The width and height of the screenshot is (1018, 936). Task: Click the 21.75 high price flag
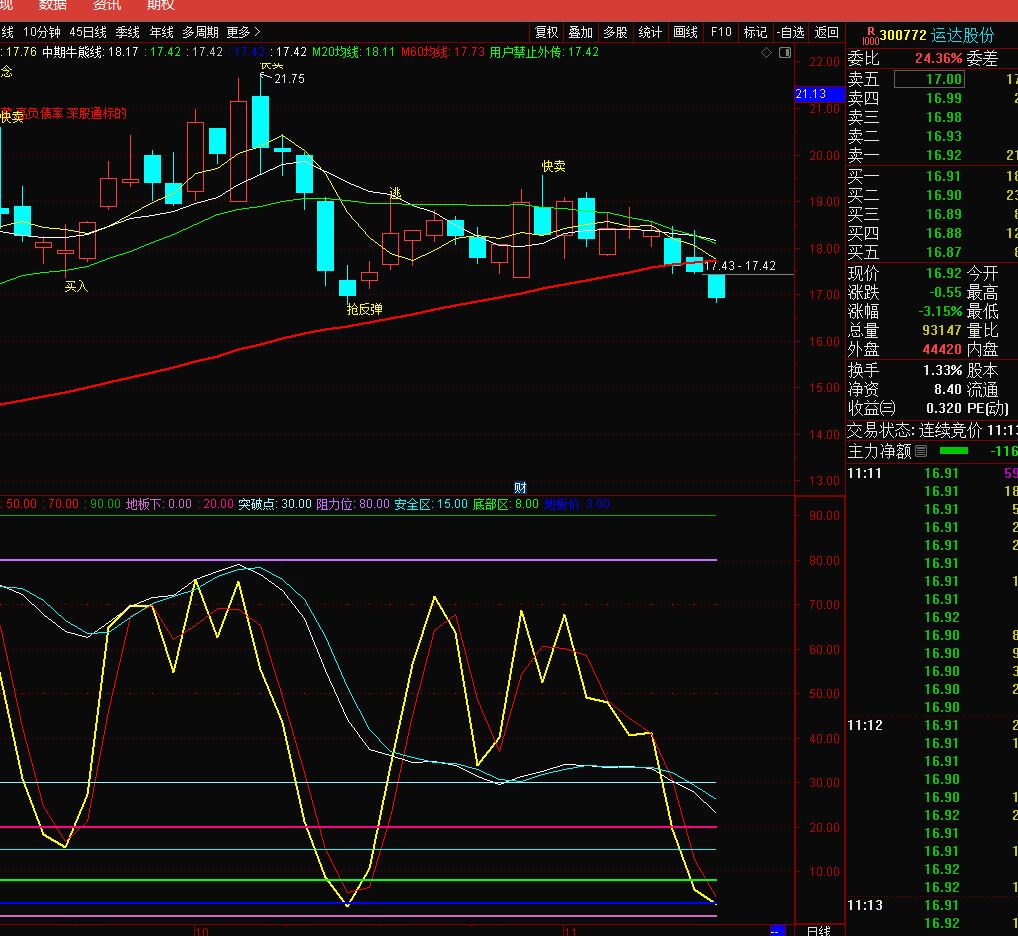pyautogui.click(x=289, y=79)
